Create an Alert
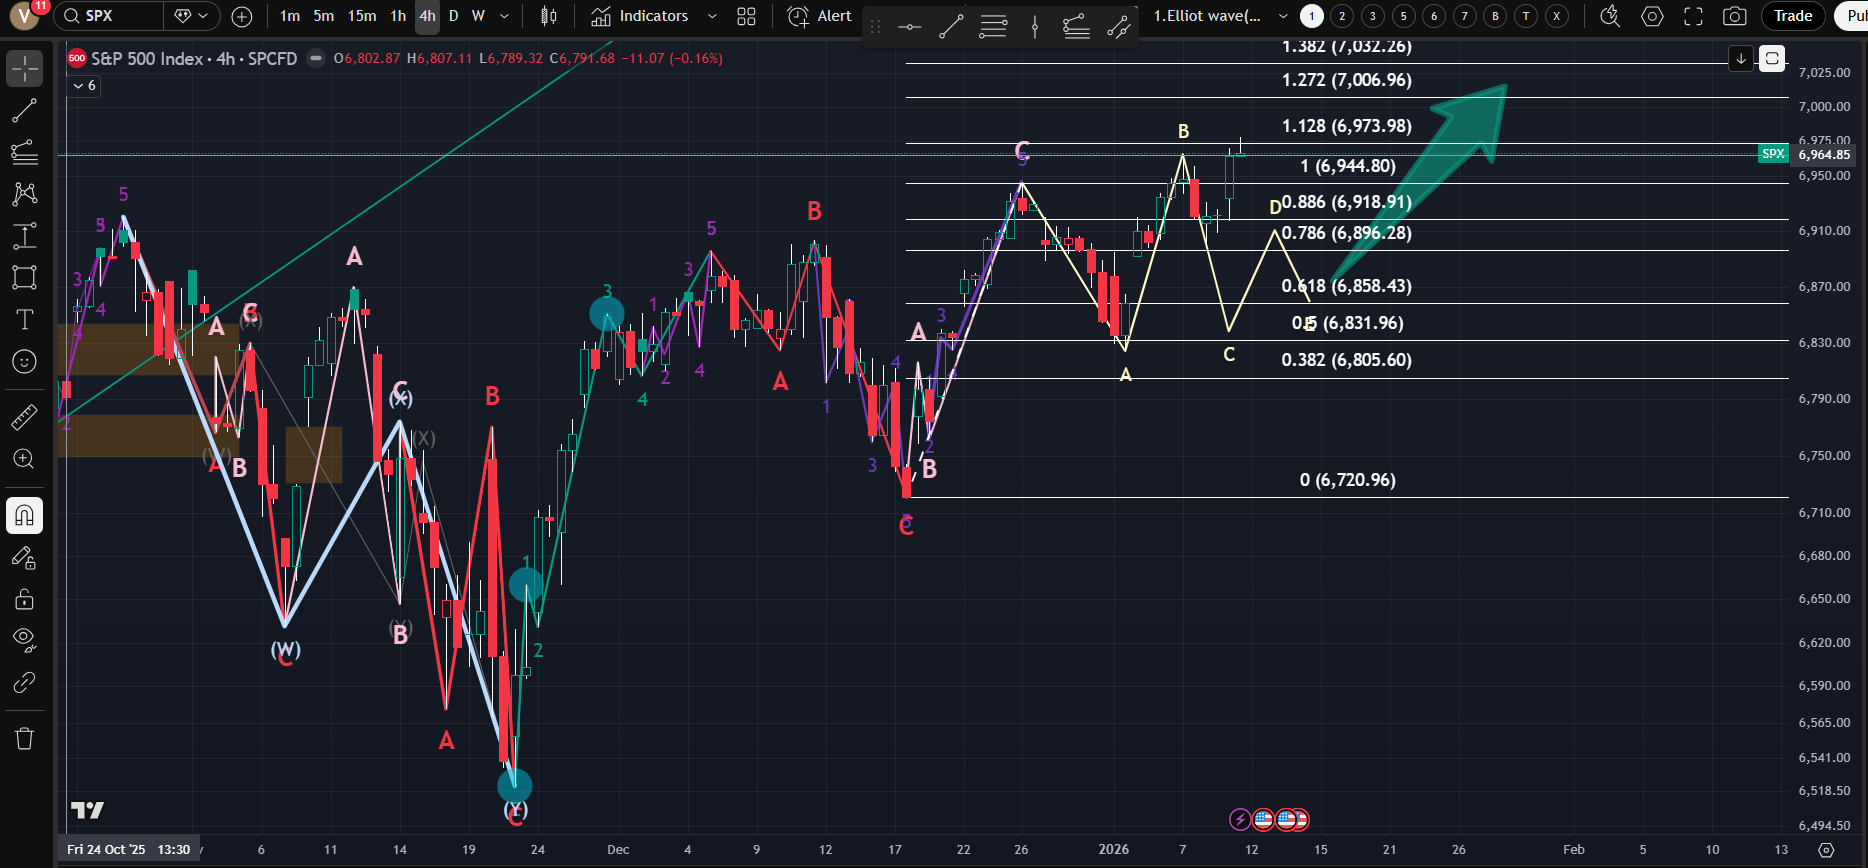Screen dimensions: 1868x868 click(820, 16)
